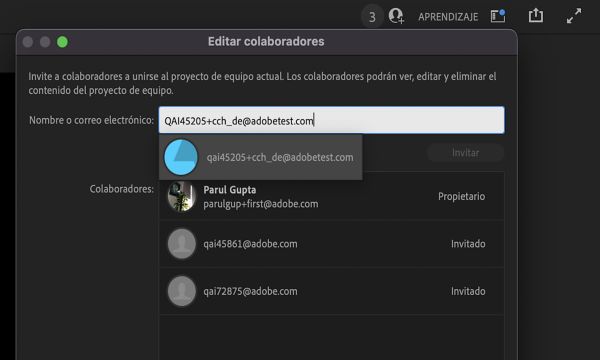
Task: Switch to the APRENDIZAJE workspace
Action: click(448, 17)
